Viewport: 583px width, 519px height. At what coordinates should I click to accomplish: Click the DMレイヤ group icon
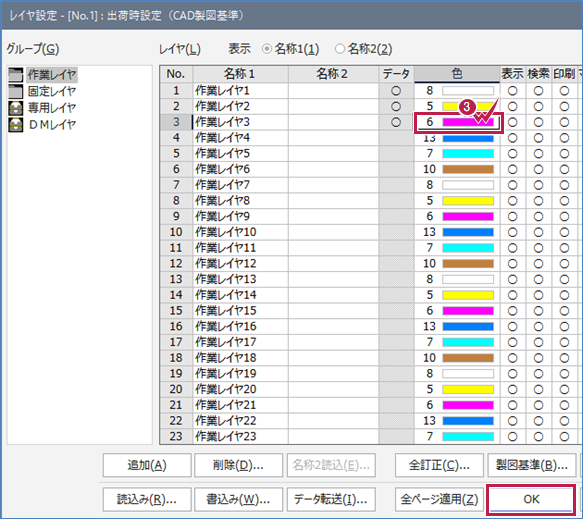pyautogui.click(x=16, y=125)
